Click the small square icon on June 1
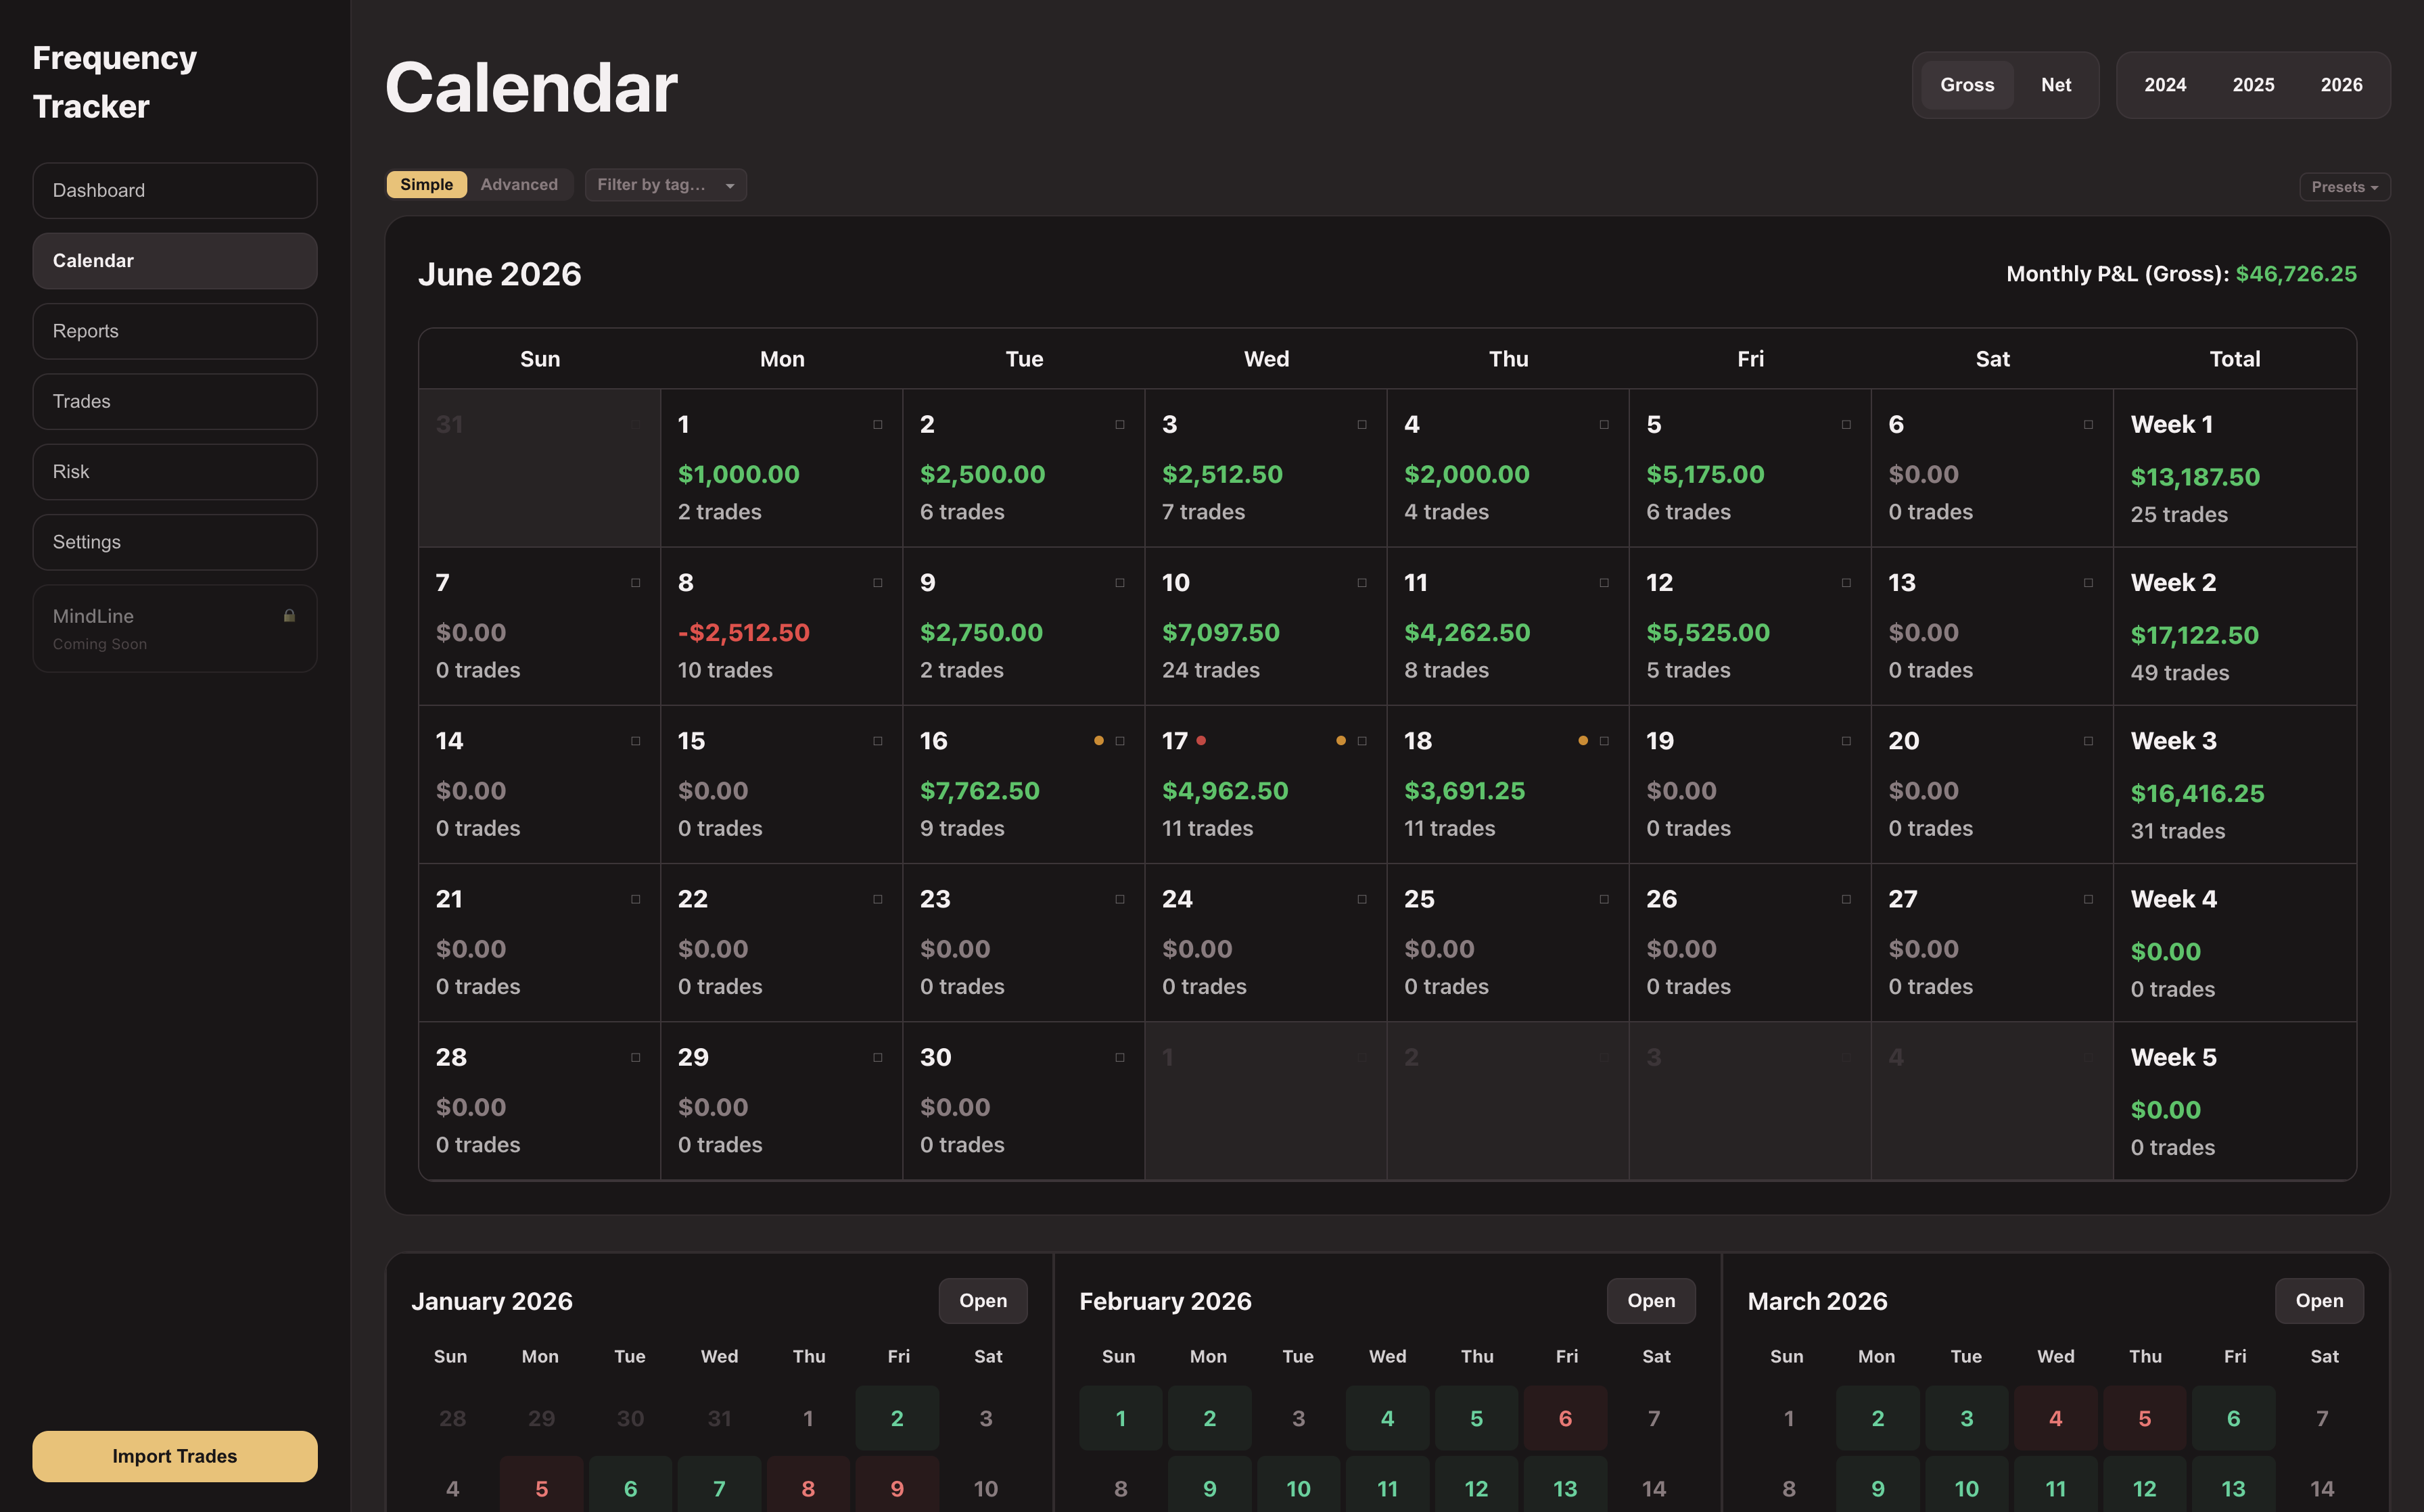Viewport: 2424px width, 1512px height. tap(877, 425)
